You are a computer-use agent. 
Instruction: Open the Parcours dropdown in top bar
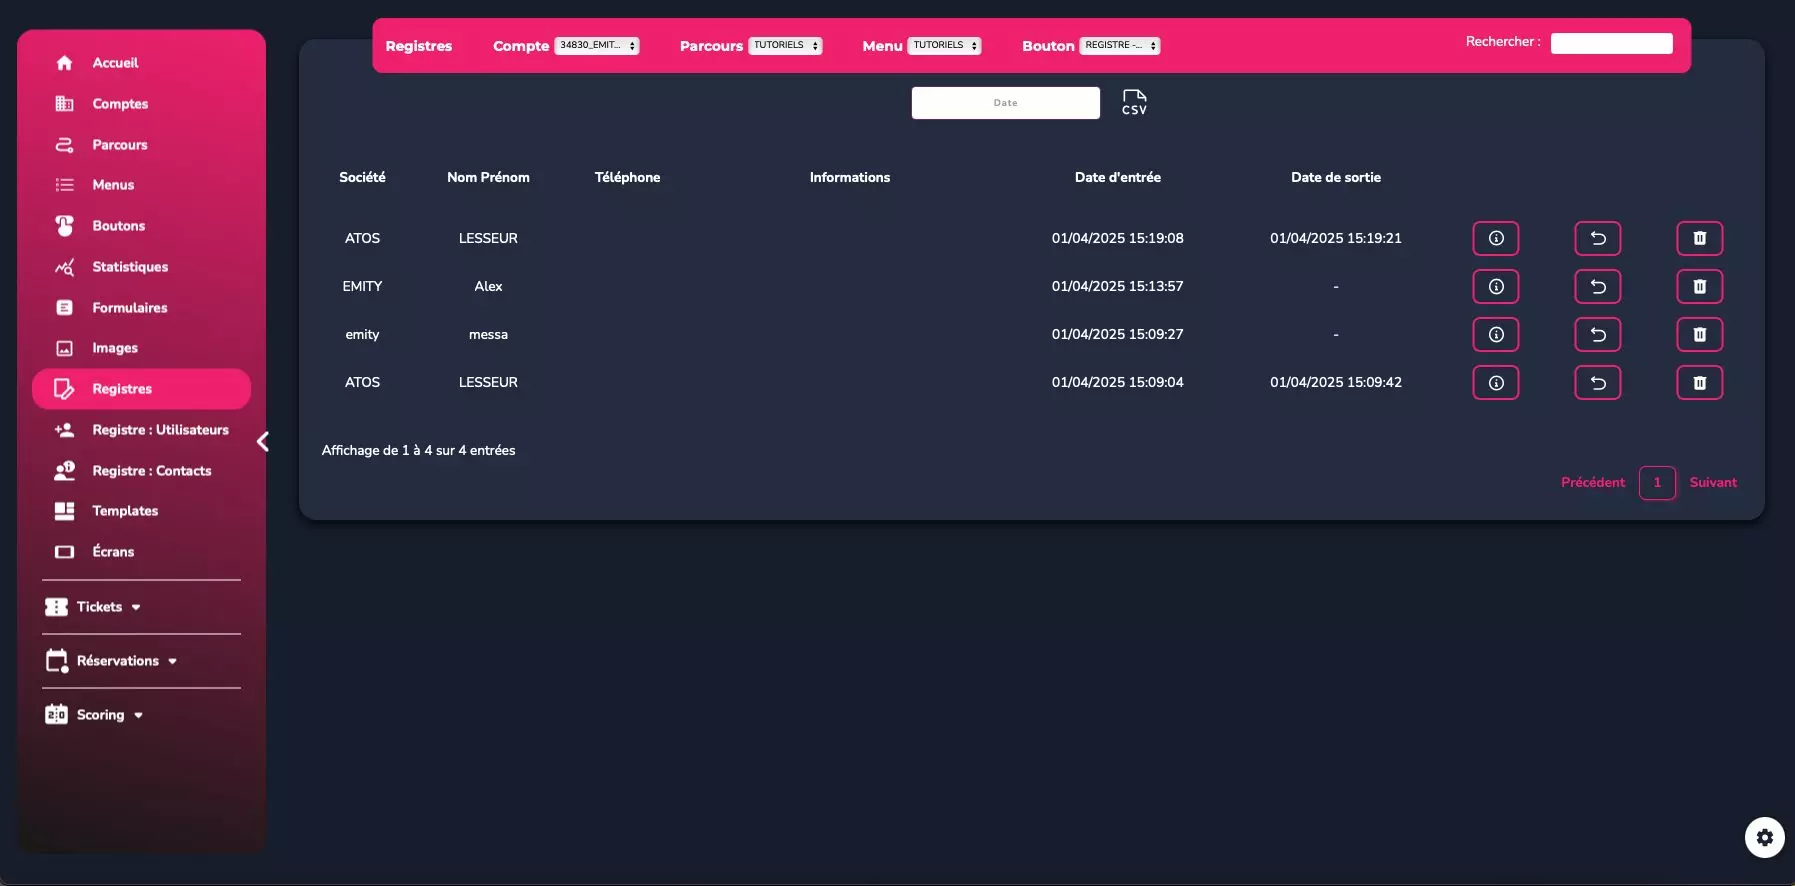pos(785,45)
